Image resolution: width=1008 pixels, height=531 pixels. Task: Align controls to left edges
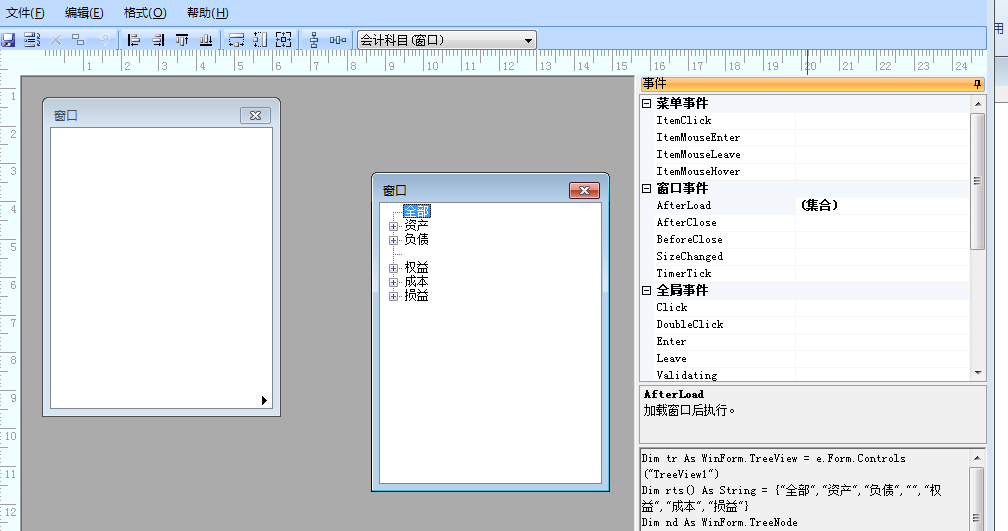pos(133,40)
